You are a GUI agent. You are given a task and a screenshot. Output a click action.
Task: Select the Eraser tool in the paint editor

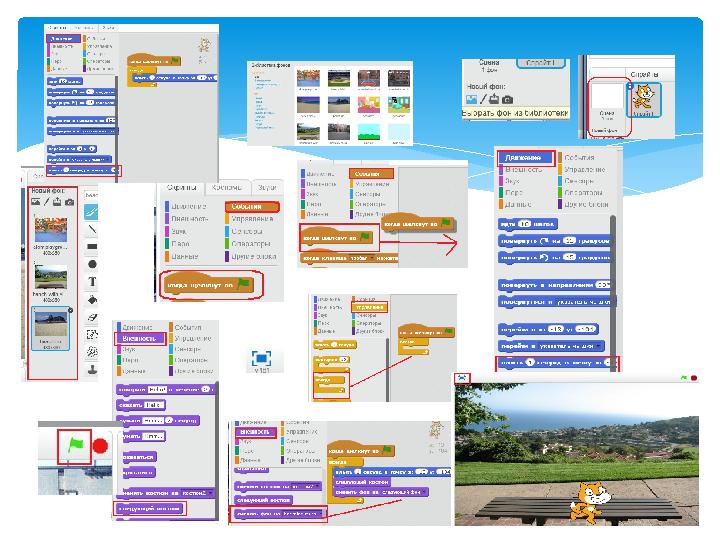coord(92,317)
